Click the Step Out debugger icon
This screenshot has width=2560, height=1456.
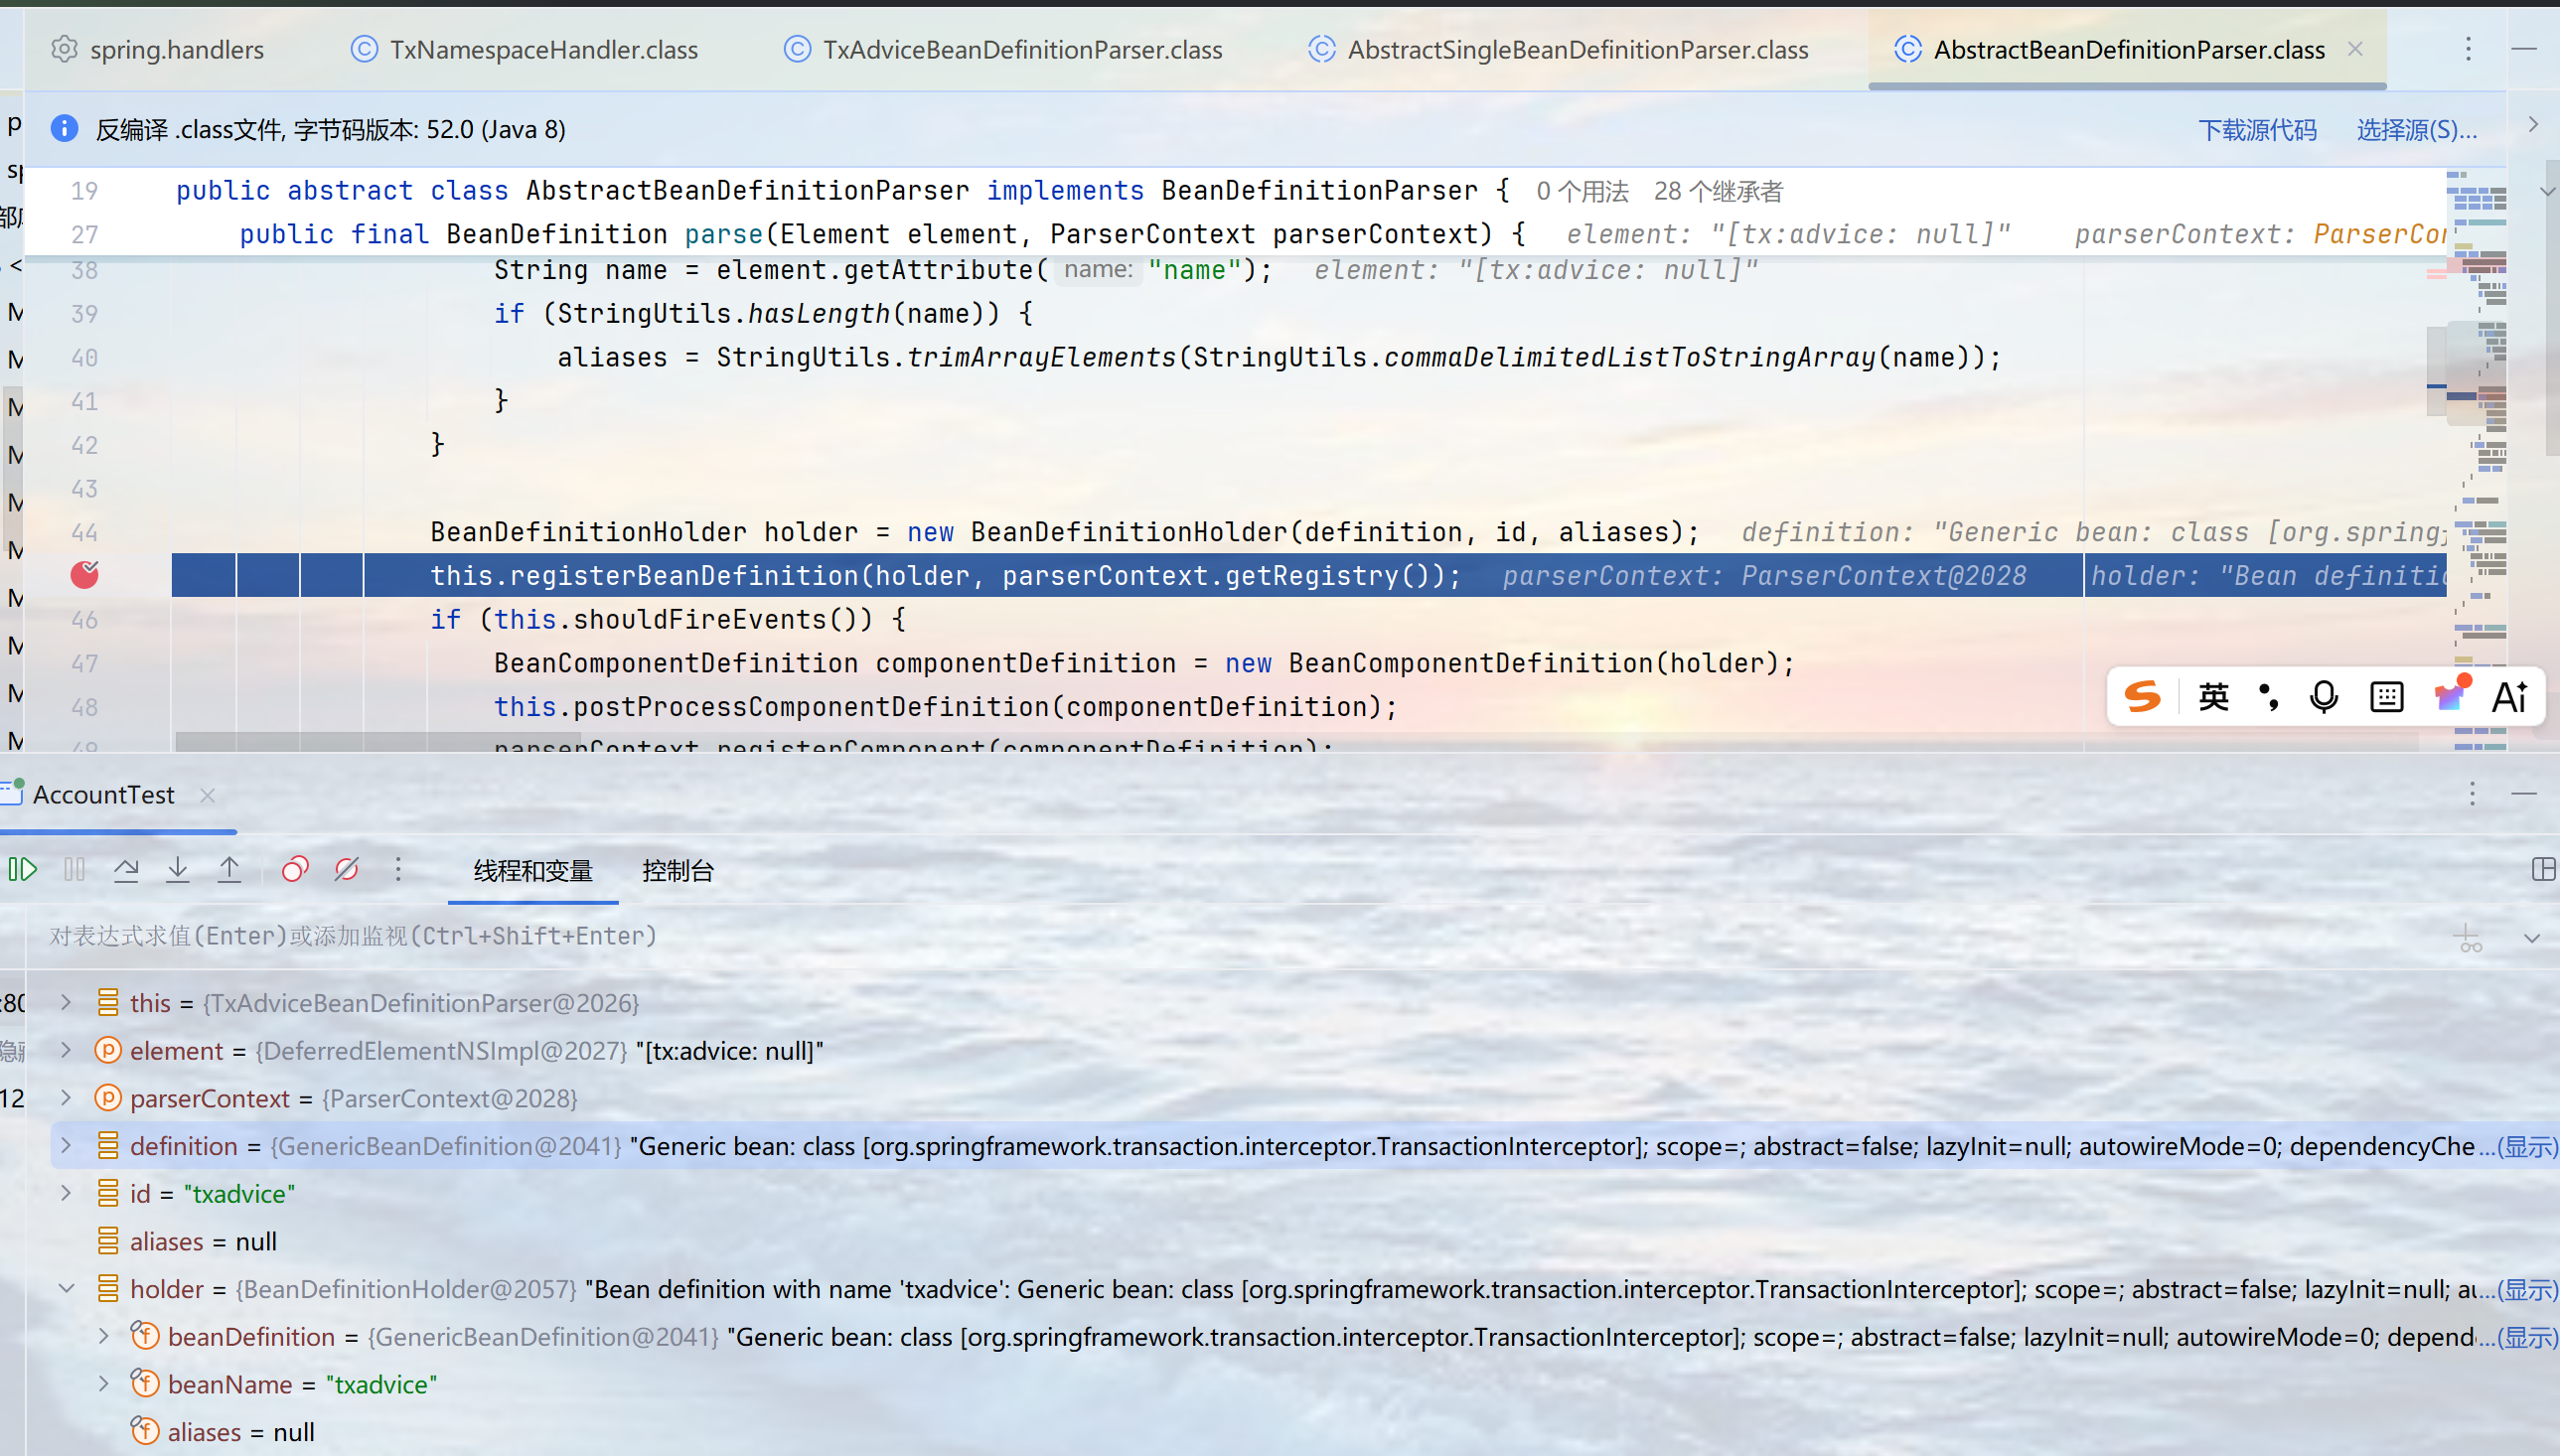(x=229, y=870)
